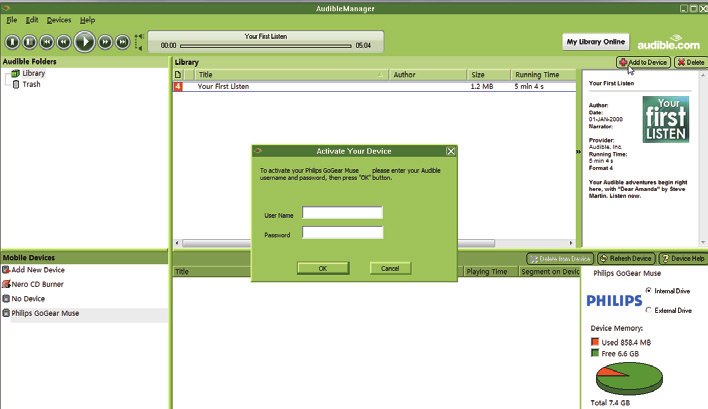The image size is (708, 409).
Task: Click Add to Device button
Action: pos(643,62)
